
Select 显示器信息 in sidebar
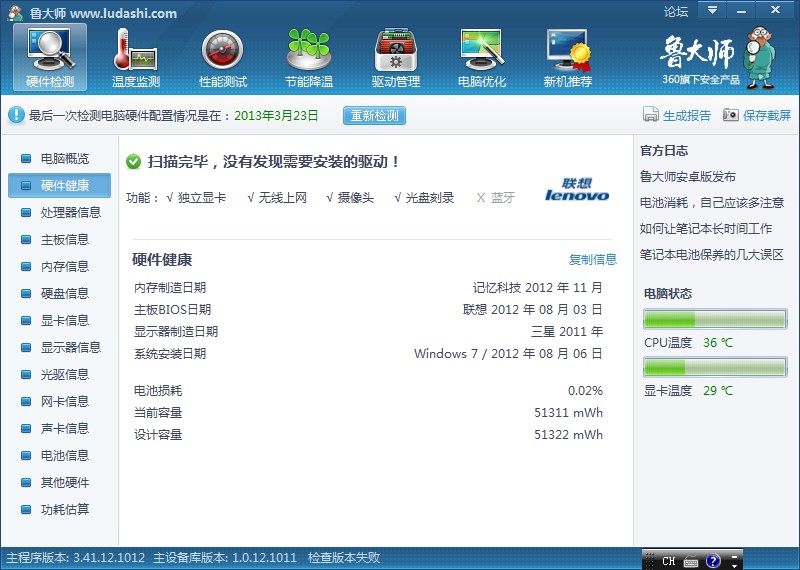click(x=59, y=348)
